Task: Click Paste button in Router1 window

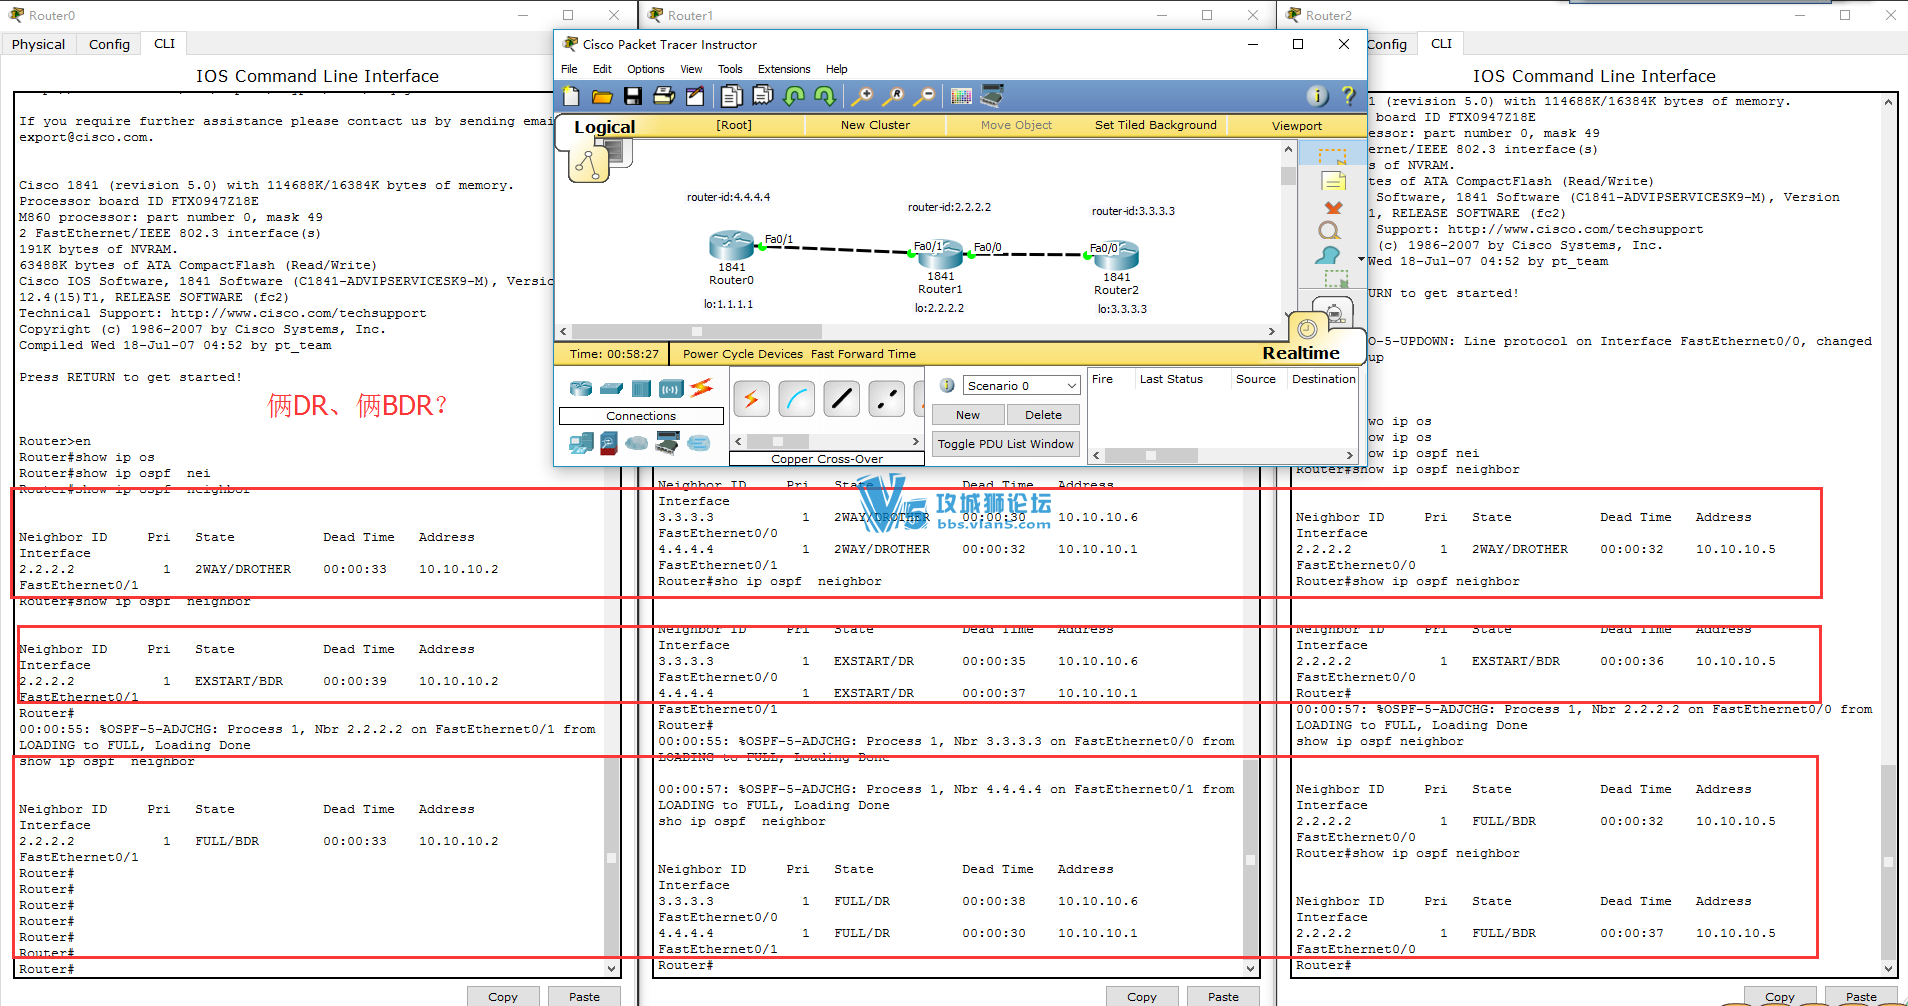Action: click(x=1223, y=996)
